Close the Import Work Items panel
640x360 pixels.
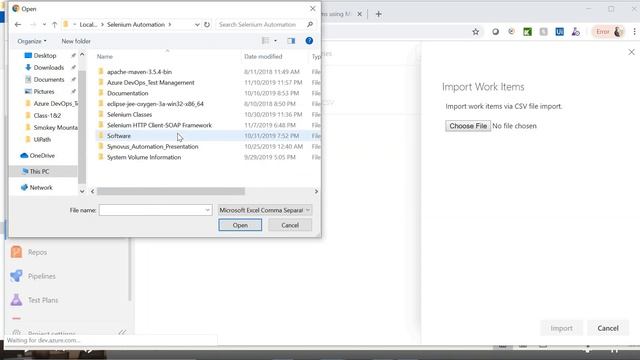point(631,52)
